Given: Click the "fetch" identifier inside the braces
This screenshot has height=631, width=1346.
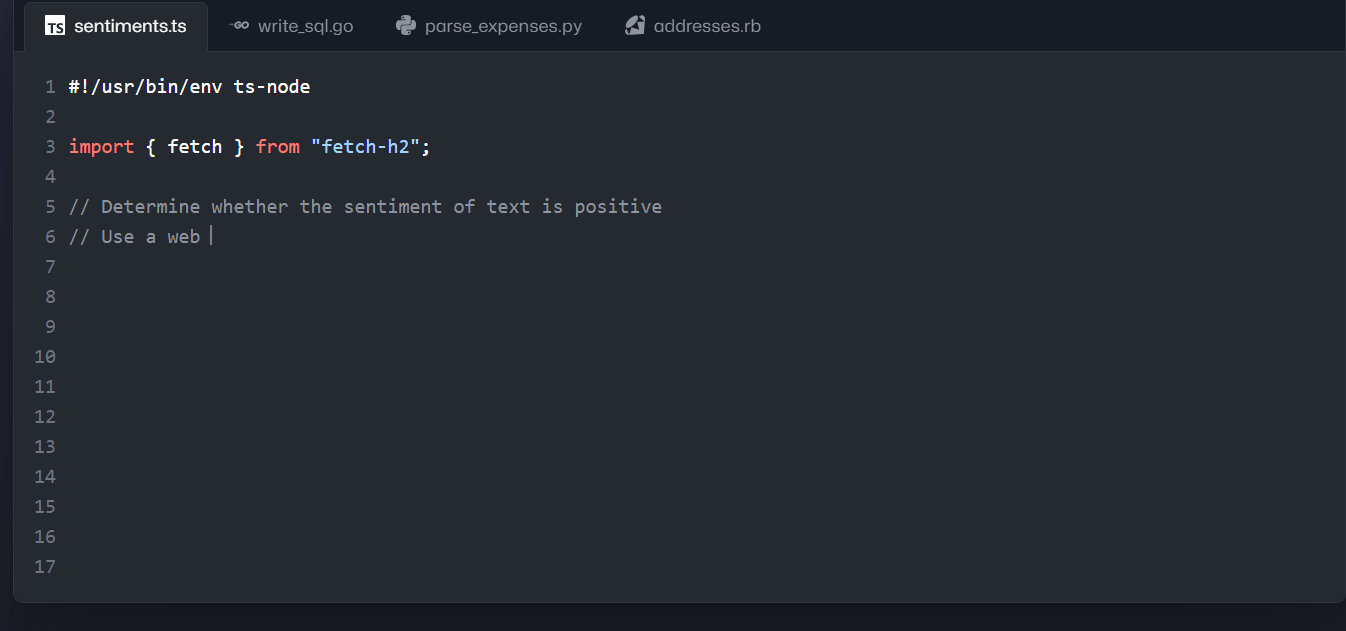Looking at the screenshot, I should tap(195, 147).
